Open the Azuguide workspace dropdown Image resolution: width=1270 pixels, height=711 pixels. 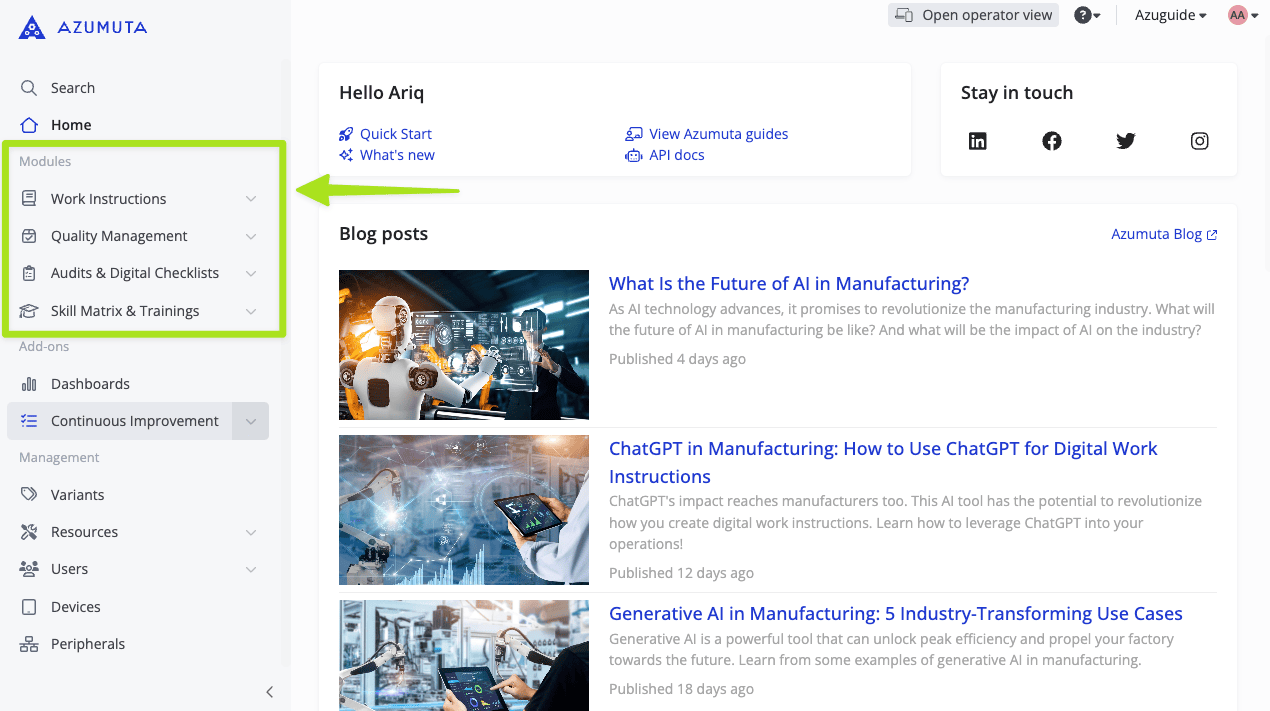point(1170,15)
